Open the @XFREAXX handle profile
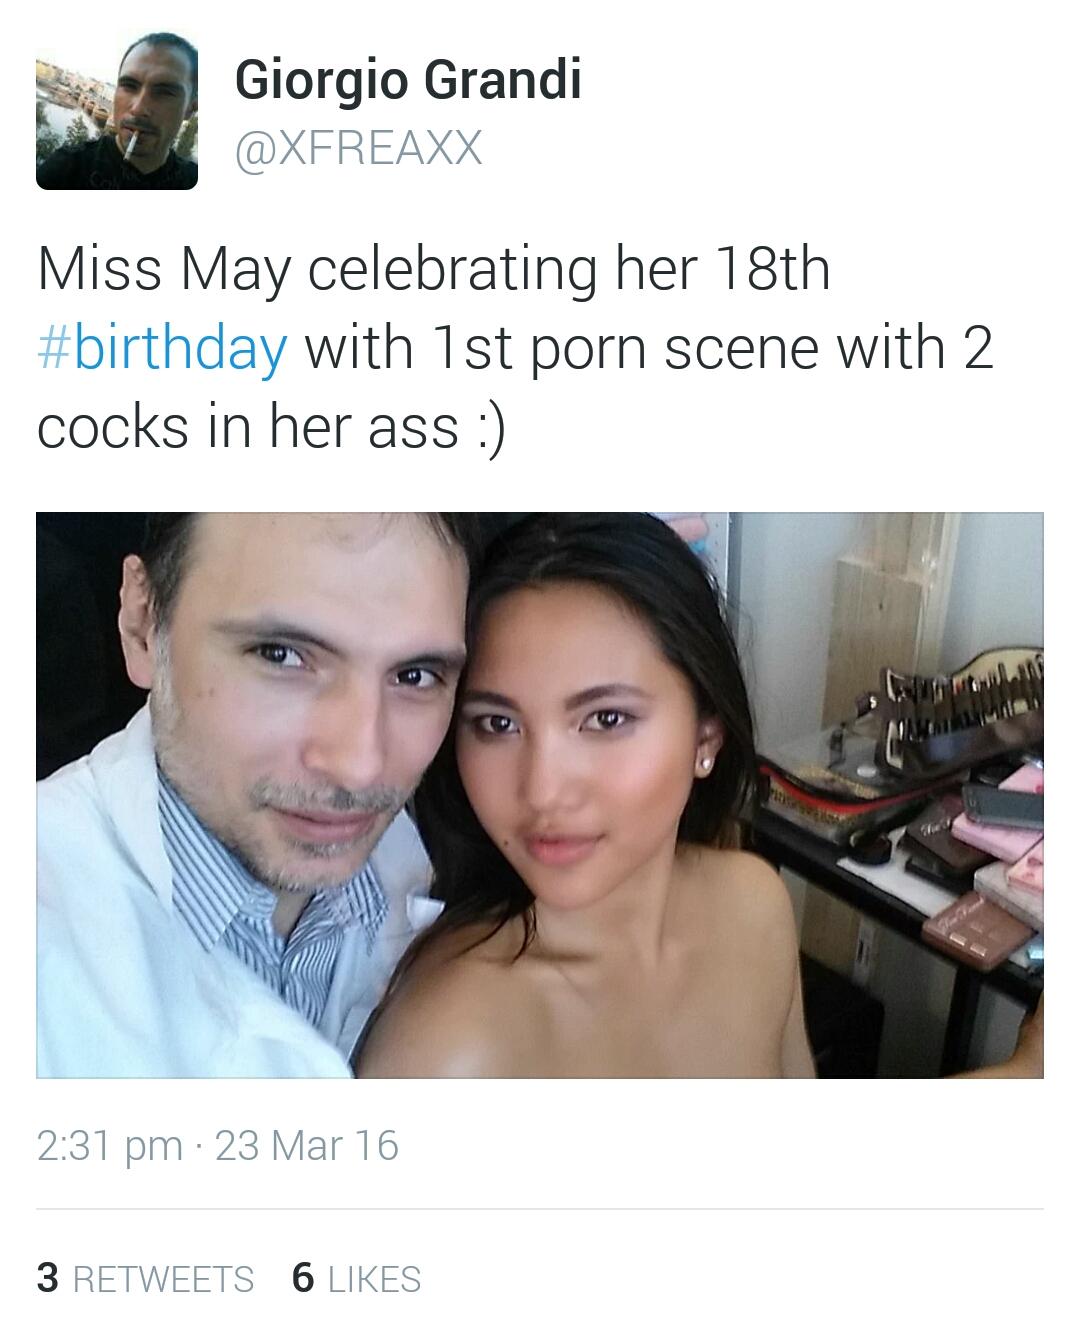Screen dimensions: 1080x1329 click(358, 148)
